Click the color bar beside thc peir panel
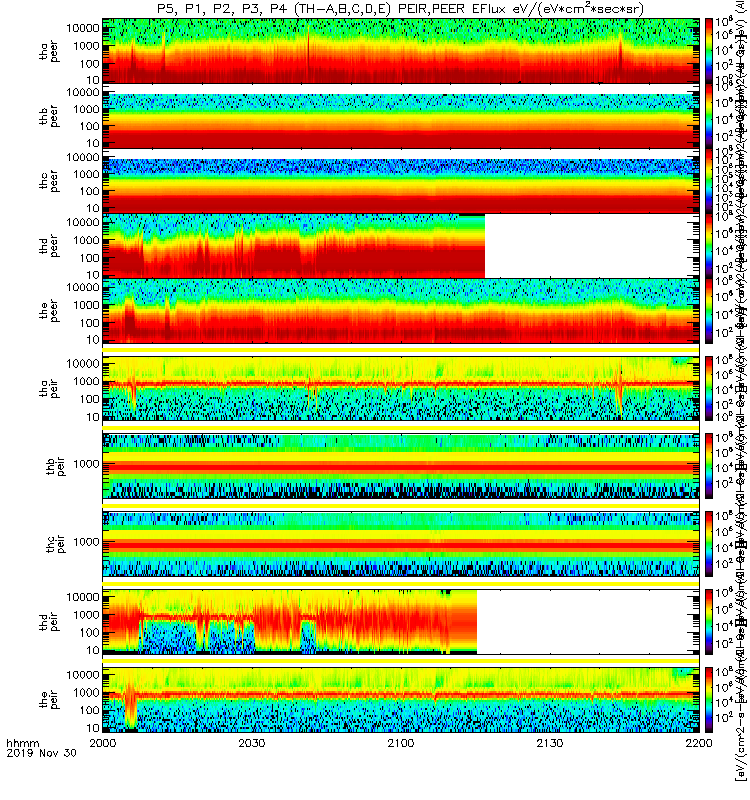This screenshot has height=800, width=750. click(709, 544)
